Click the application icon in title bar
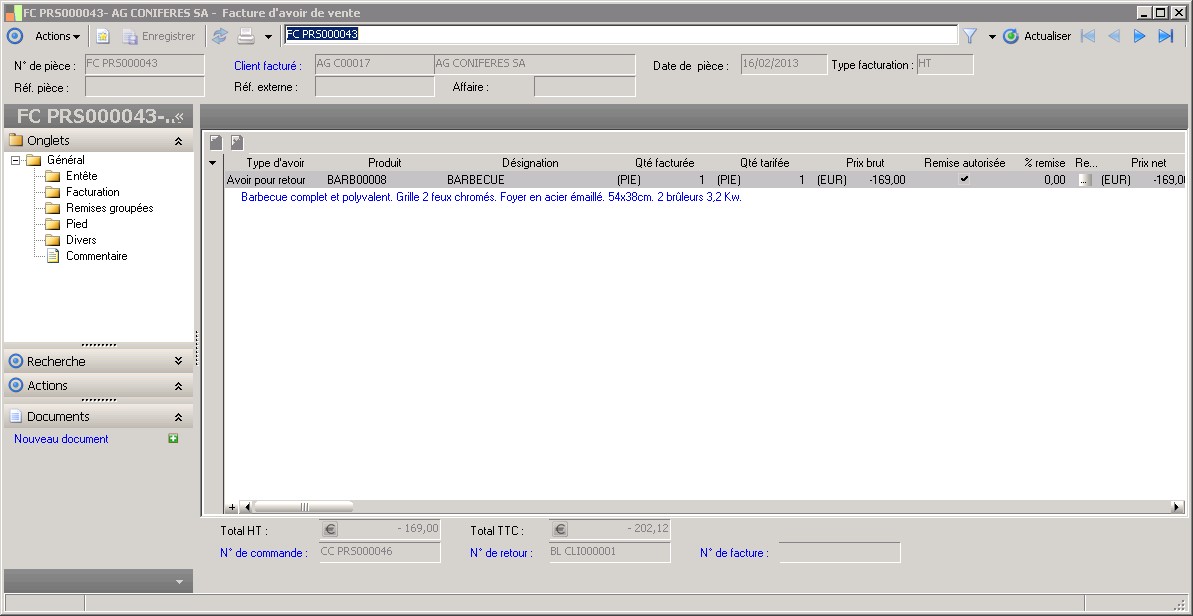Screen dimensions: 1193x616 13,12
